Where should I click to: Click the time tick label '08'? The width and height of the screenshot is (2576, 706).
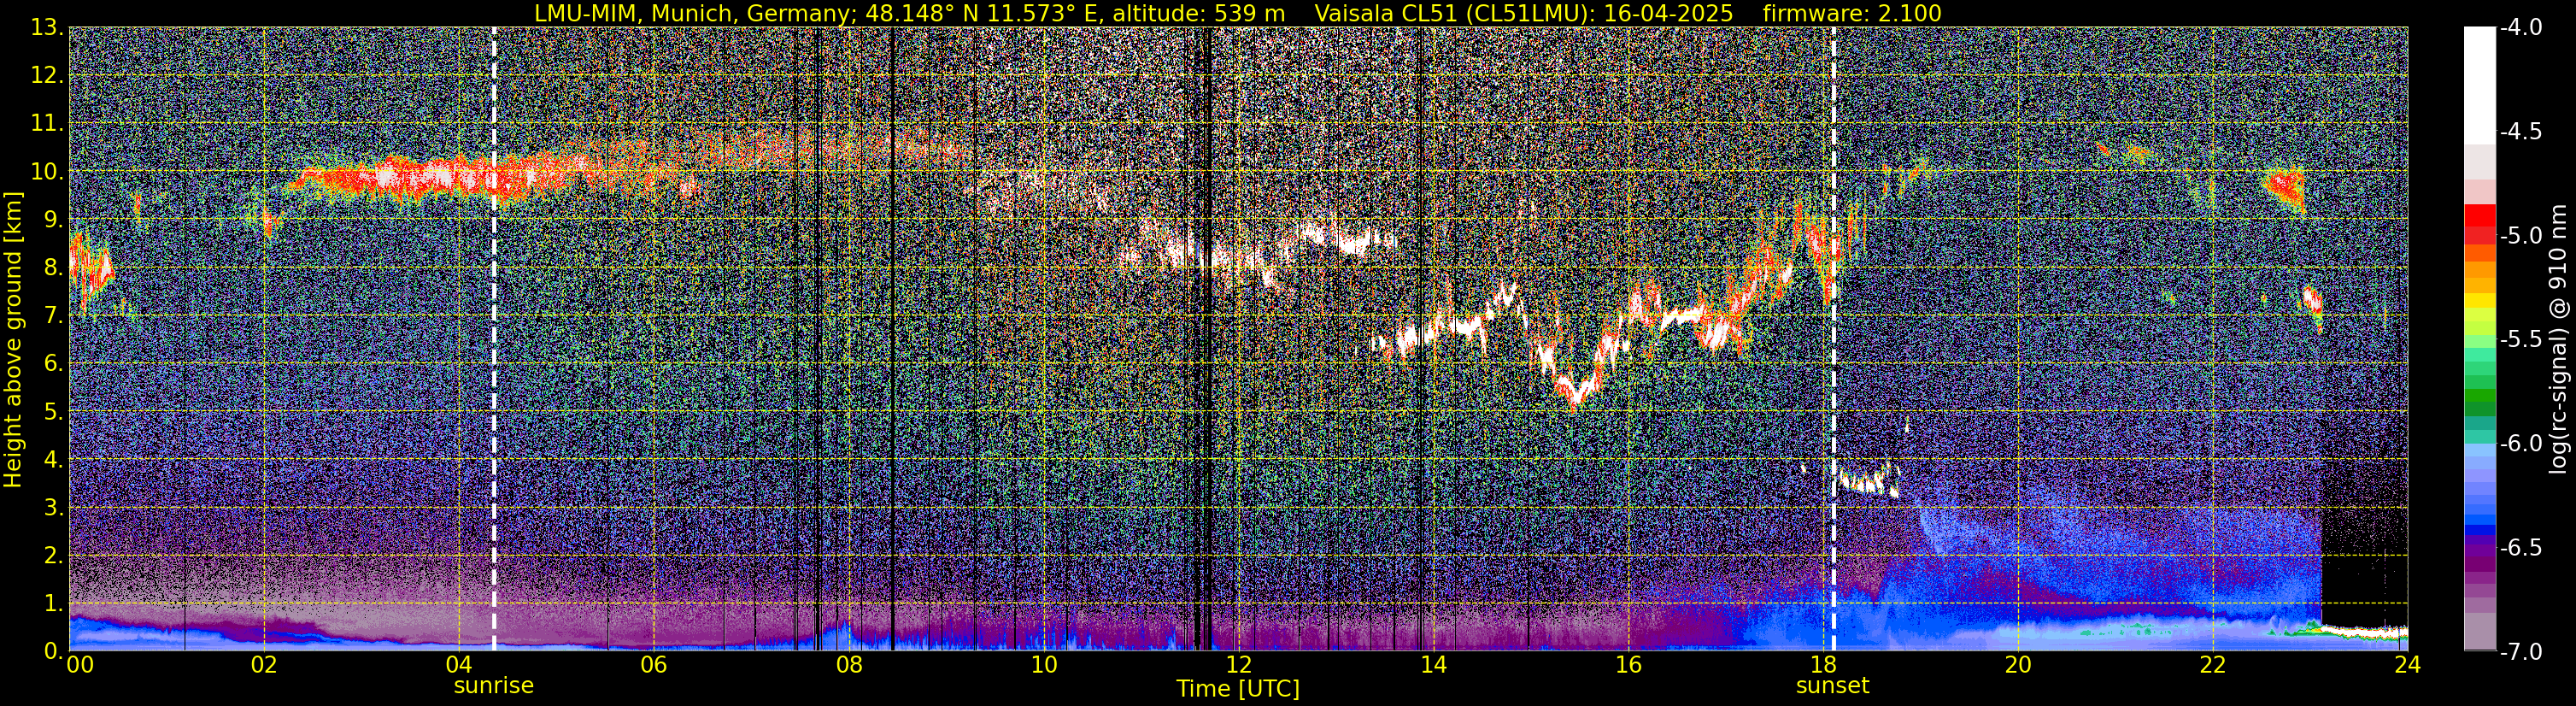[x=849, y=665]
